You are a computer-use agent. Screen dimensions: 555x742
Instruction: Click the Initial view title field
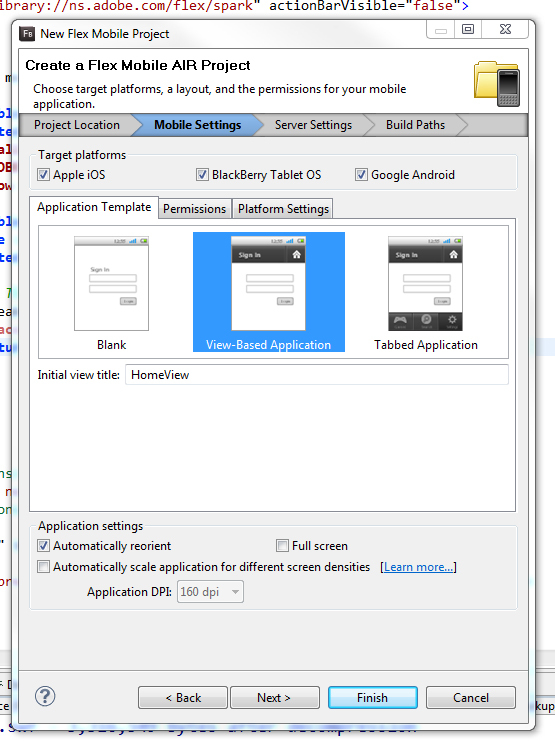(317, 375)
